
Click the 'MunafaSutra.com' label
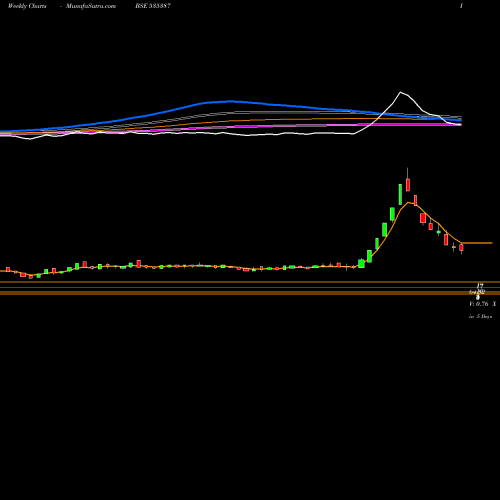91,6
